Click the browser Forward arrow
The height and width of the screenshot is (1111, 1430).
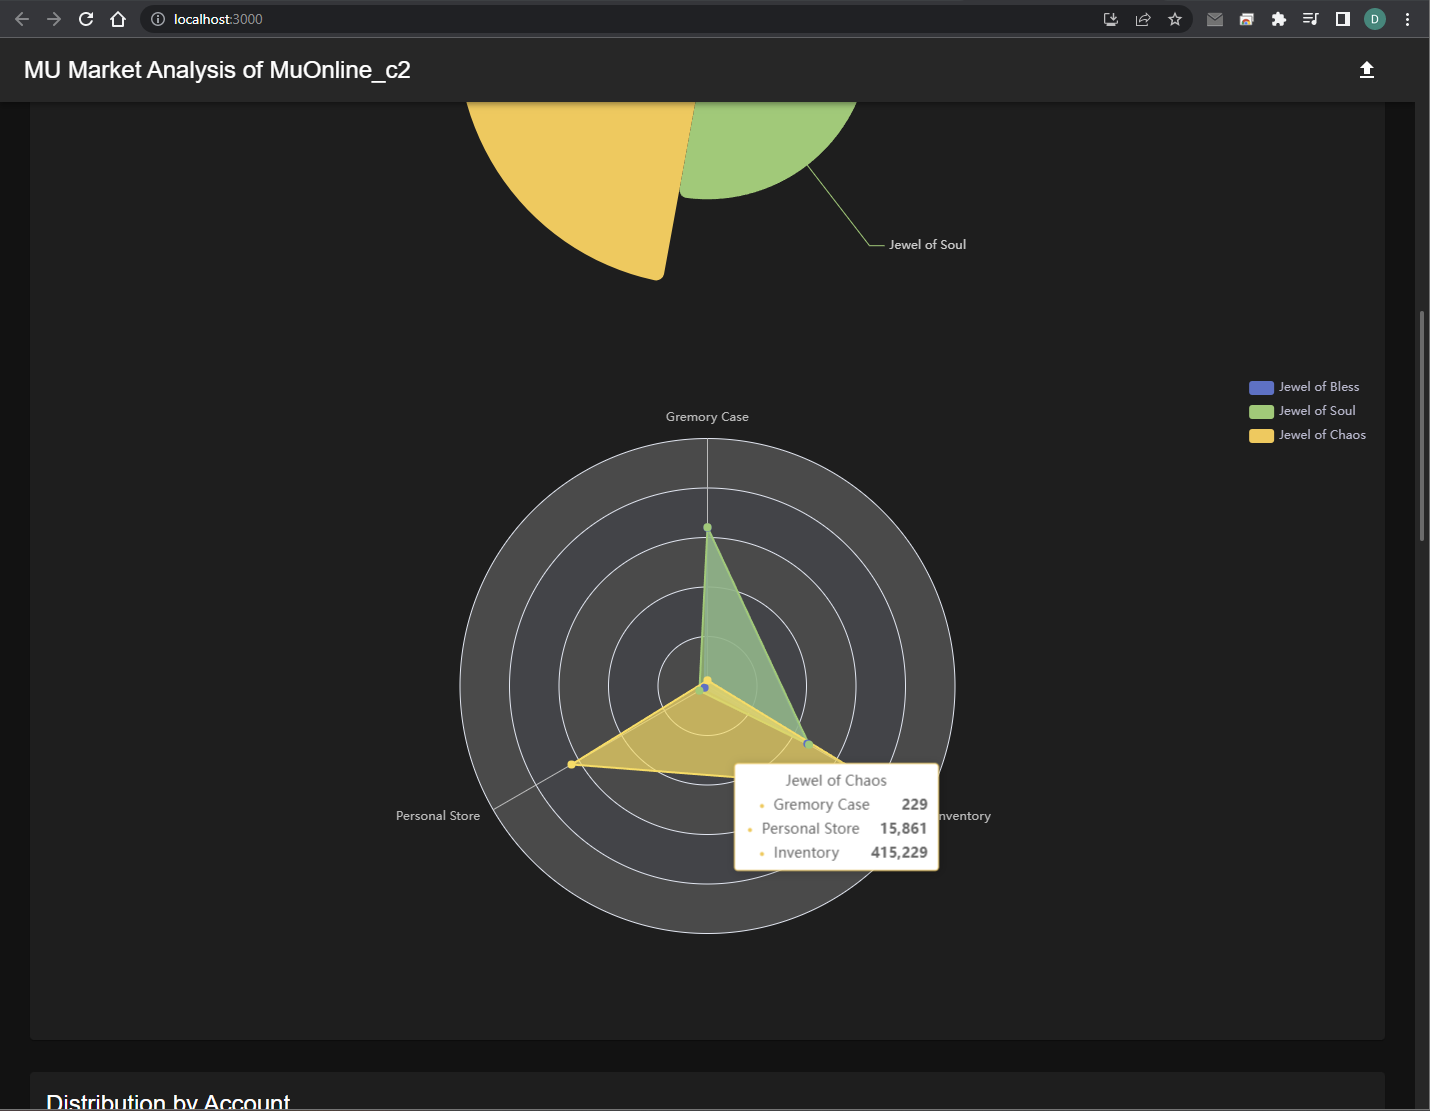[x=54, y=19]
